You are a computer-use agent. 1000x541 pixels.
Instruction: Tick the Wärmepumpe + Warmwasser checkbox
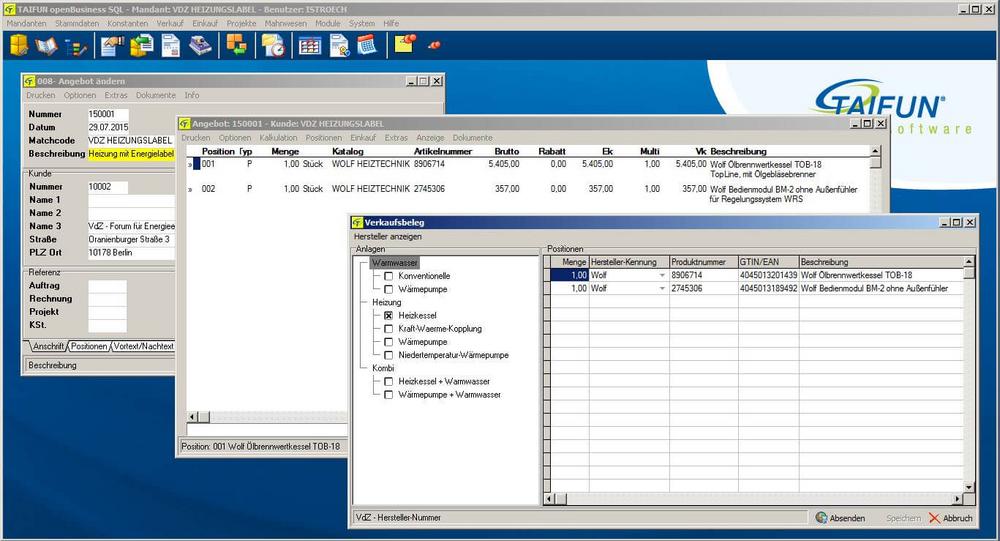[x=389, y=395]
